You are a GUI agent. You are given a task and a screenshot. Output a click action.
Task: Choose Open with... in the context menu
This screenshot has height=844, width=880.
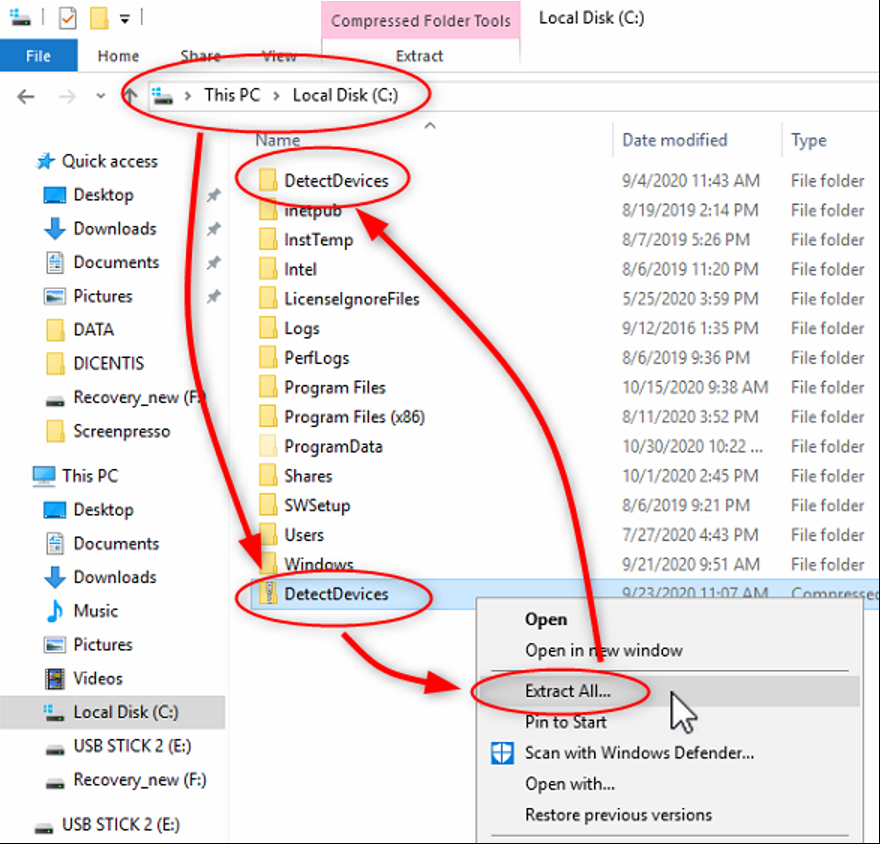point(570,784)
